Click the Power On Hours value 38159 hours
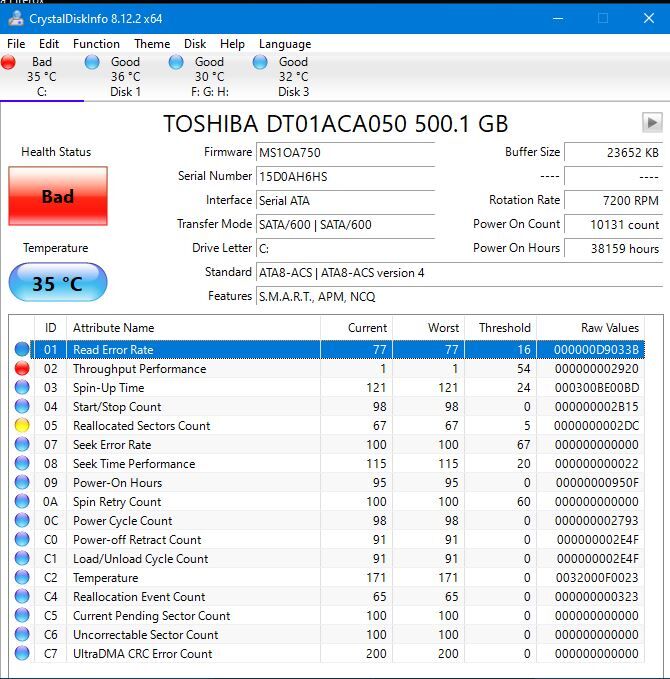Viewport: 670px width, 679px height. click(614, 248)
